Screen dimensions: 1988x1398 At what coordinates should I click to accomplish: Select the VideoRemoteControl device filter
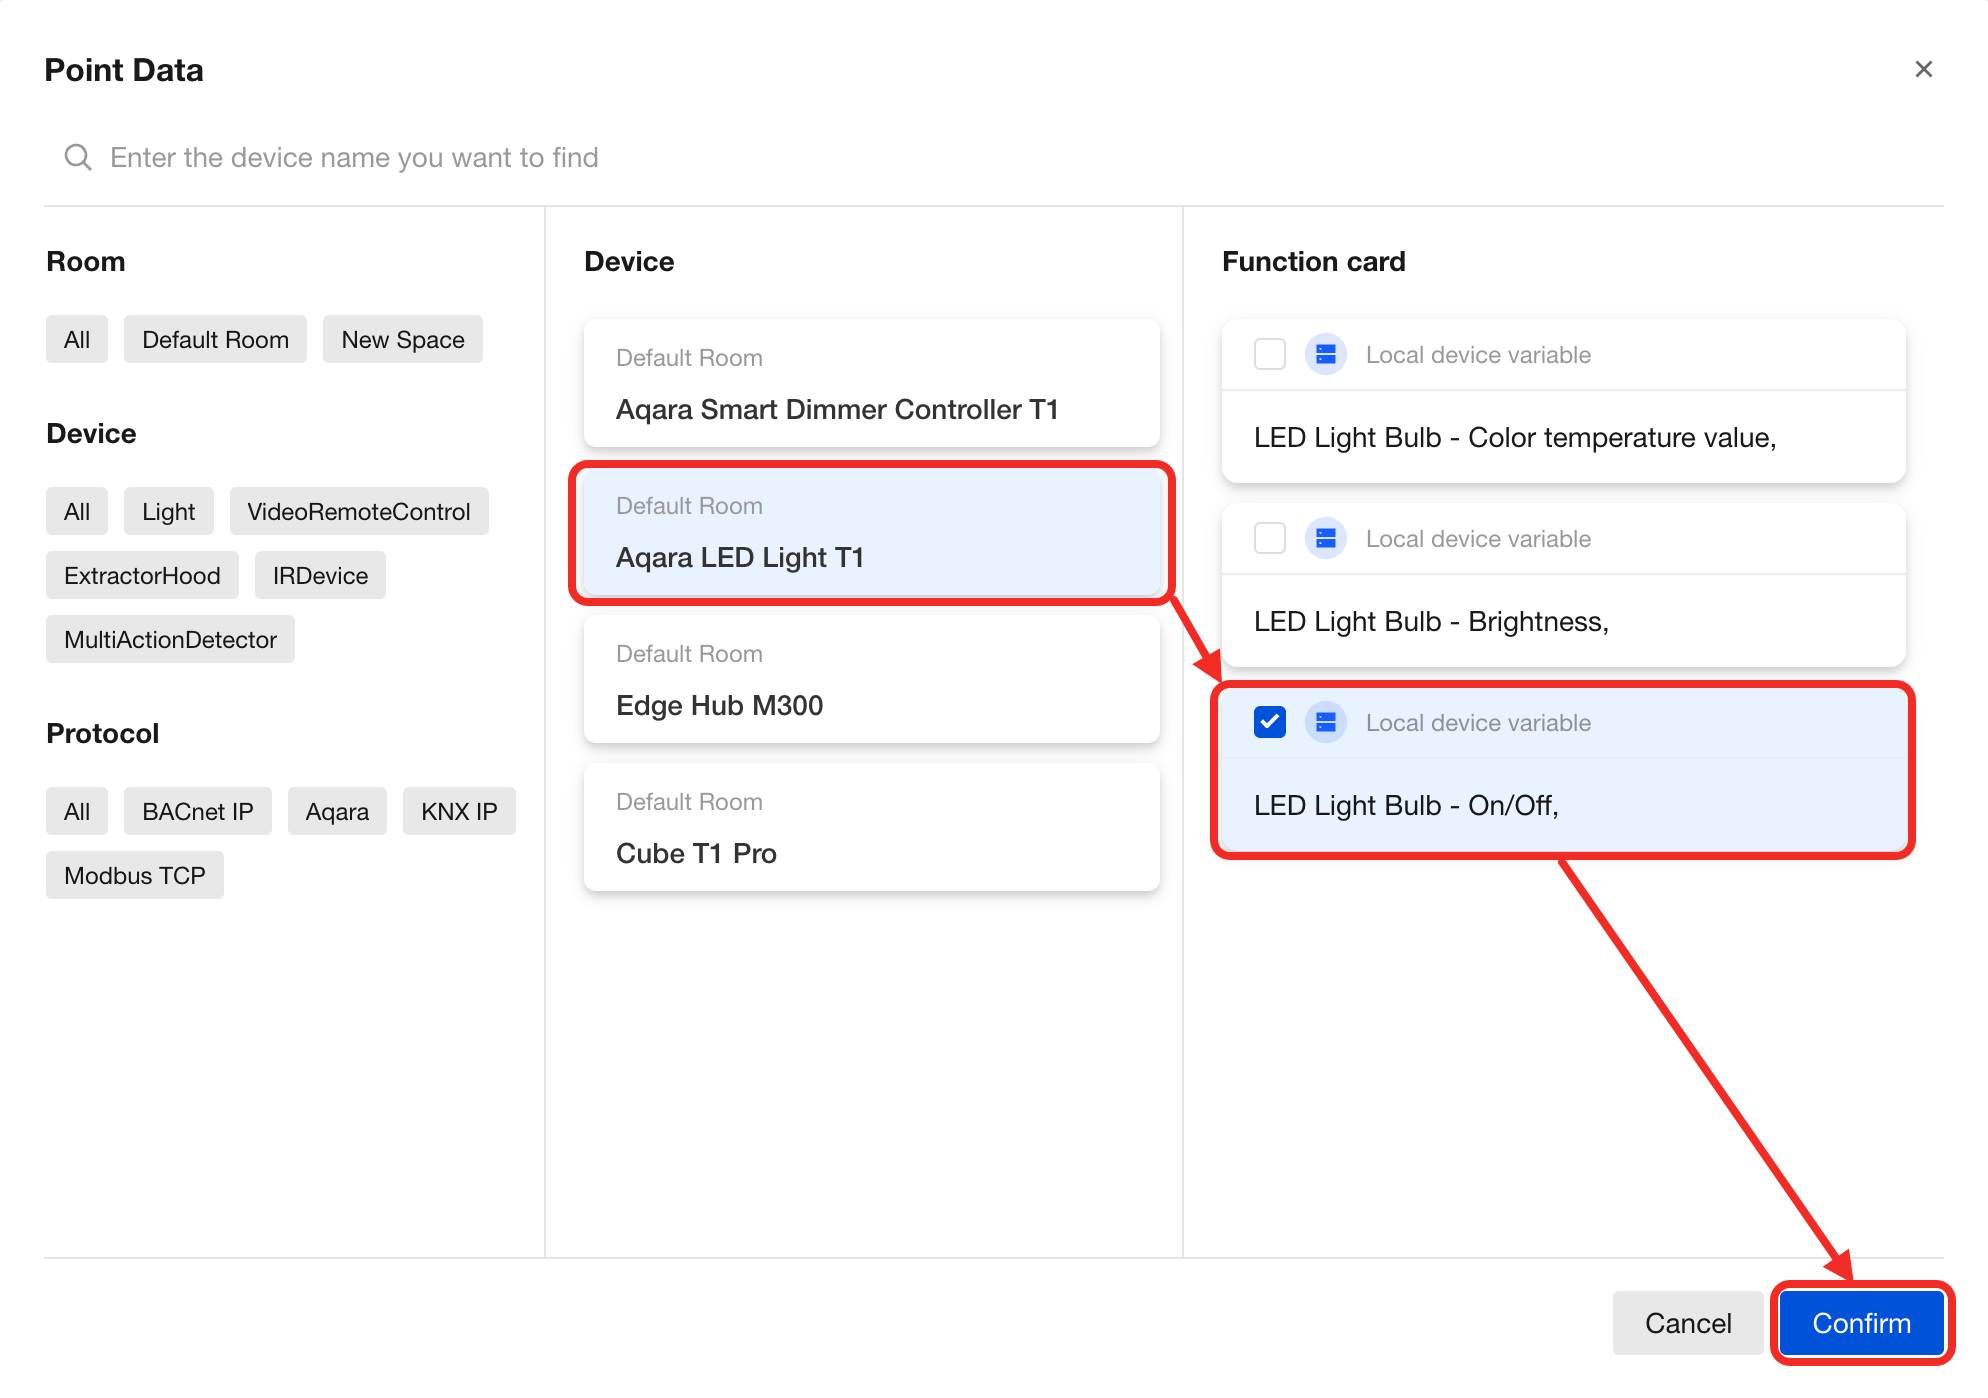point(358,512)
